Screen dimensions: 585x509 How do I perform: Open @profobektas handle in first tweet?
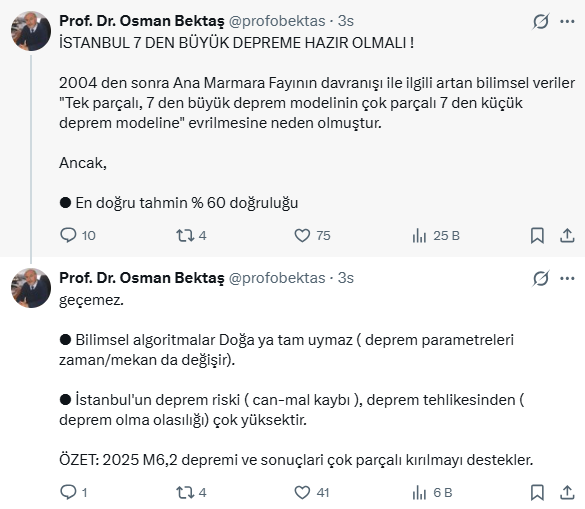[x=277, y=21]
